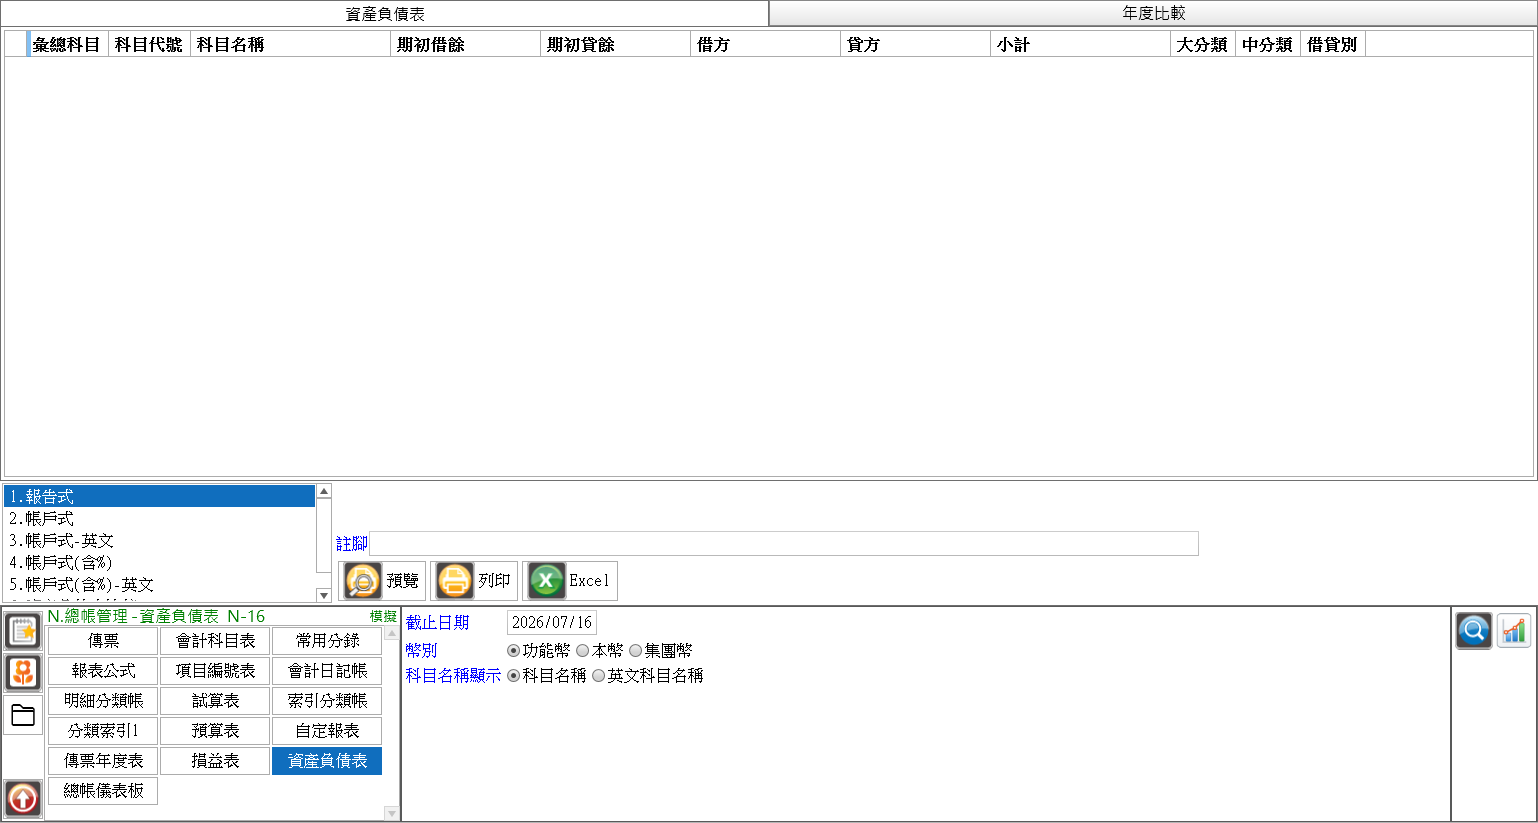
Task: Open the folder sidebar icon
Action: tap(23, 715)
